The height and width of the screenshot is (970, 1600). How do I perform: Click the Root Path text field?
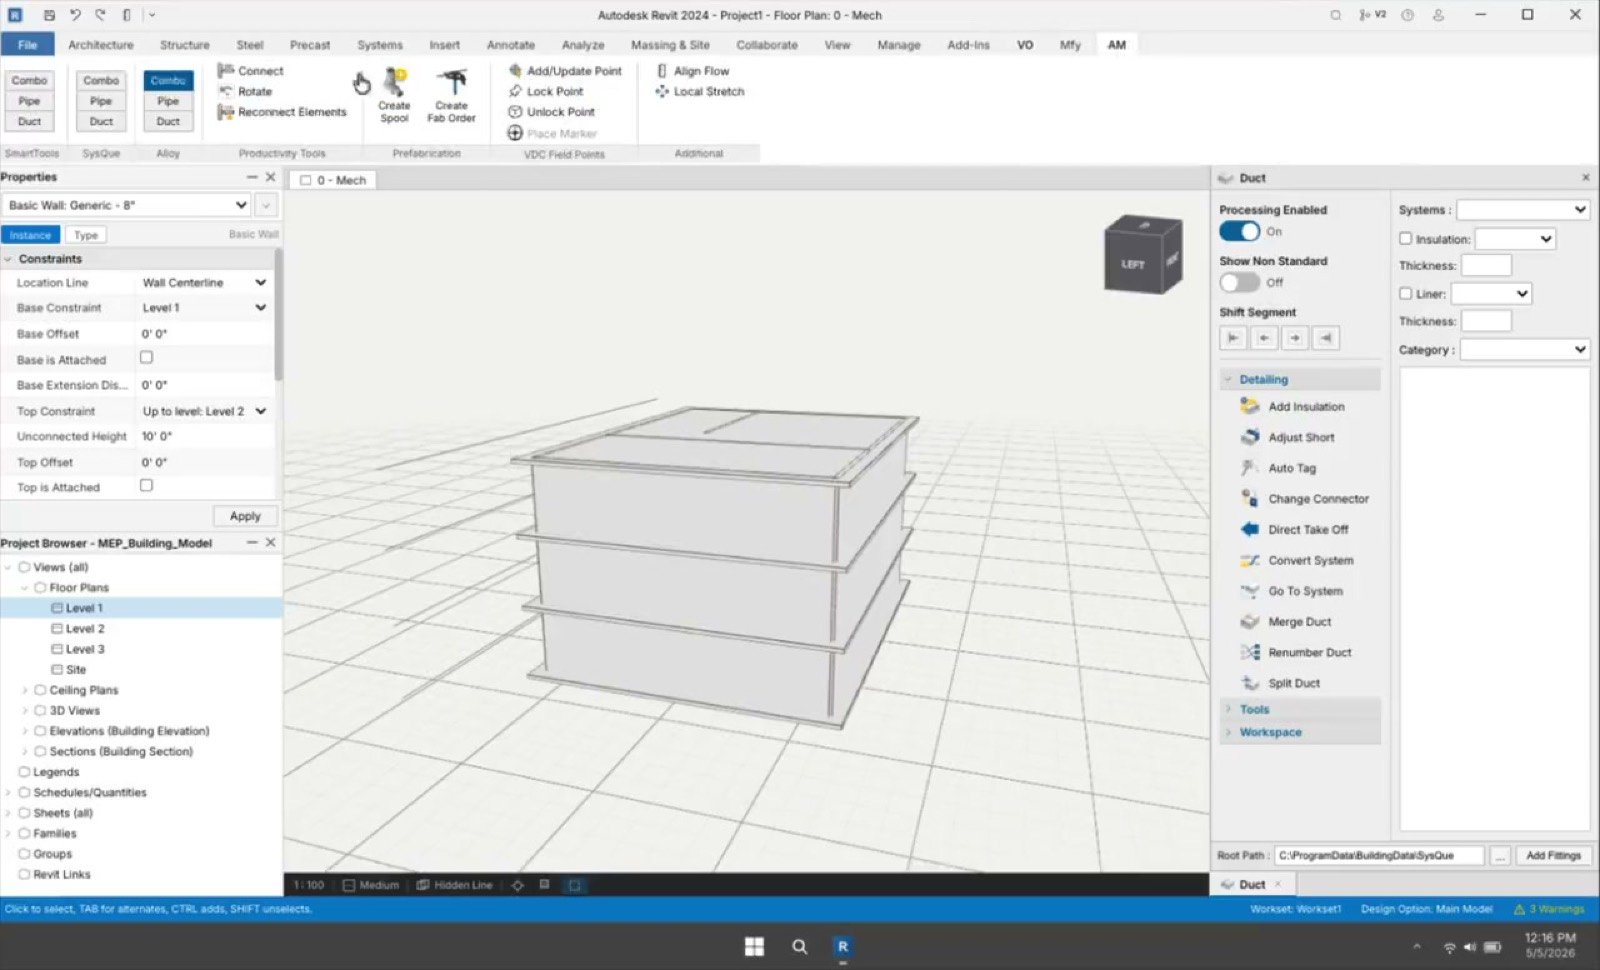click(1379, 855)
